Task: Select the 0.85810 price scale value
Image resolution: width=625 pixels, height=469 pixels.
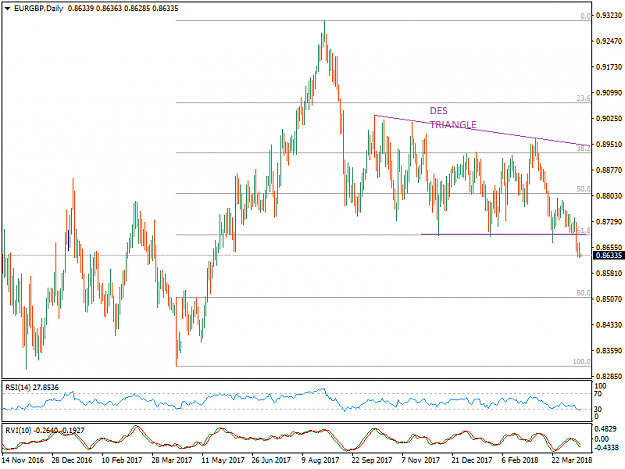Action: [x=609, y=273]
